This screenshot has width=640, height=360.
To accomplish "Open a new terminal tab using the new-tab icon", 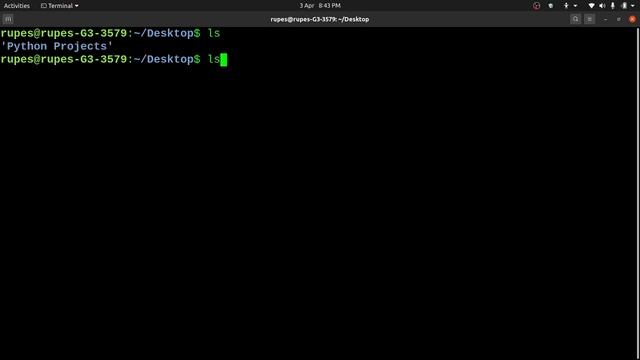I will tap(8, 19).
